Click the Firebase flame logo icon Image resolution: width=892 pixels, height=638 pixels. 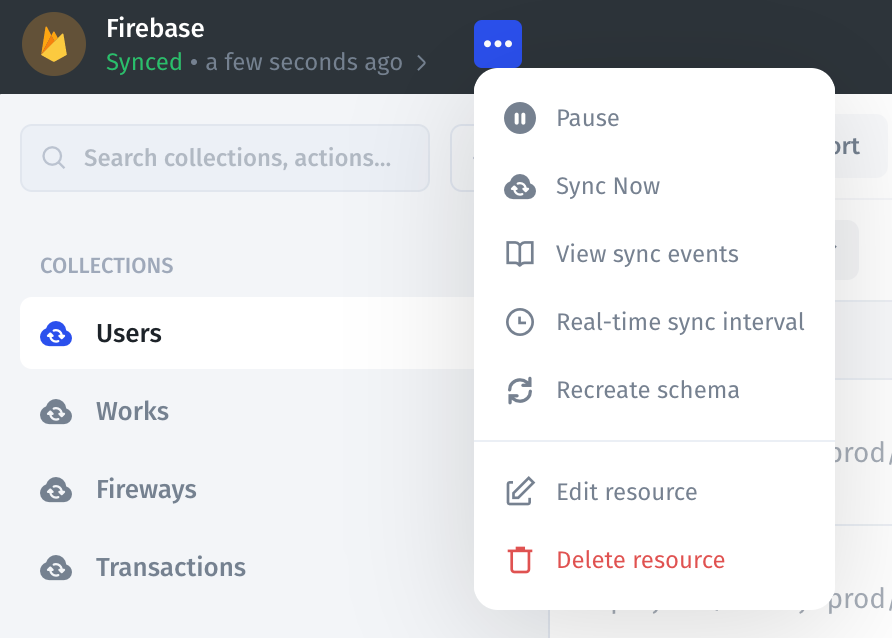point(54,44)
